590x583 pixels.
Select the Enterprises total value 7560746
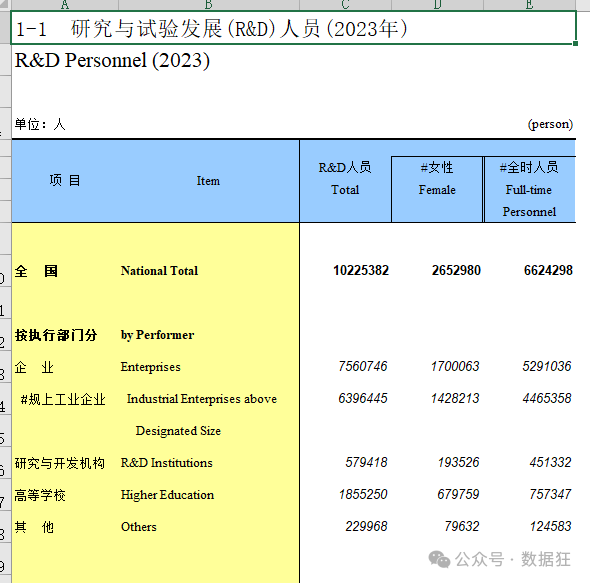pos(363,366)
